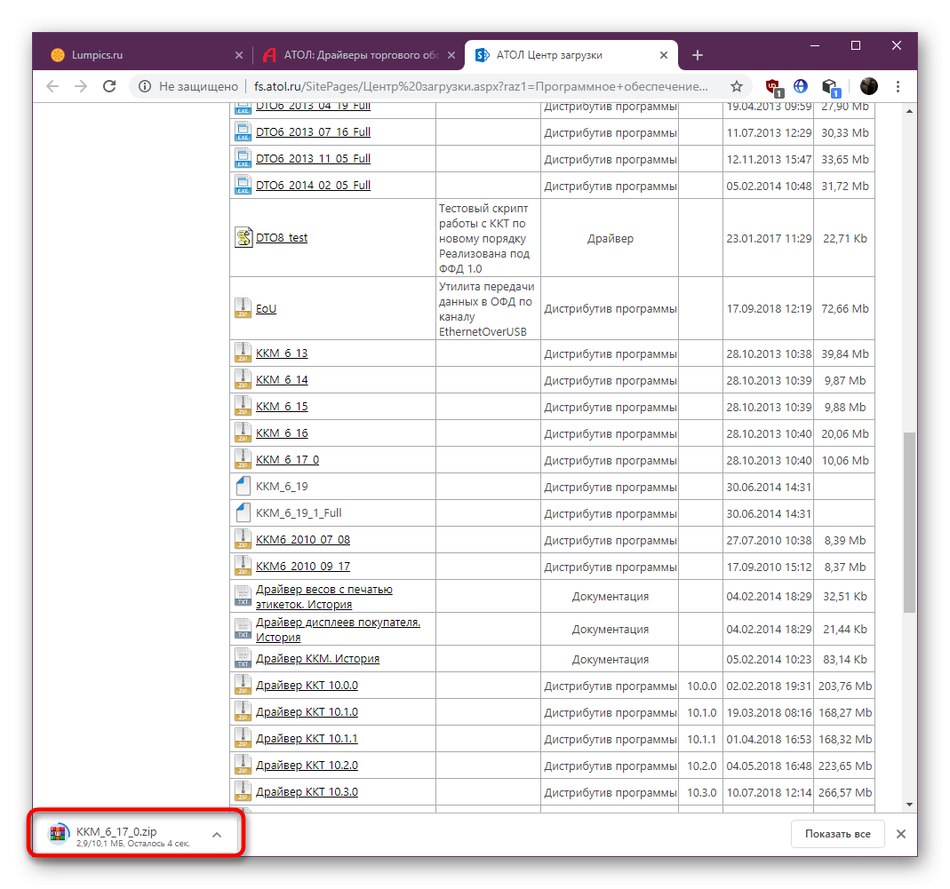
Task: Click the txt icon beside Драйвер ККМ. История
Action: tap(243, 658)
